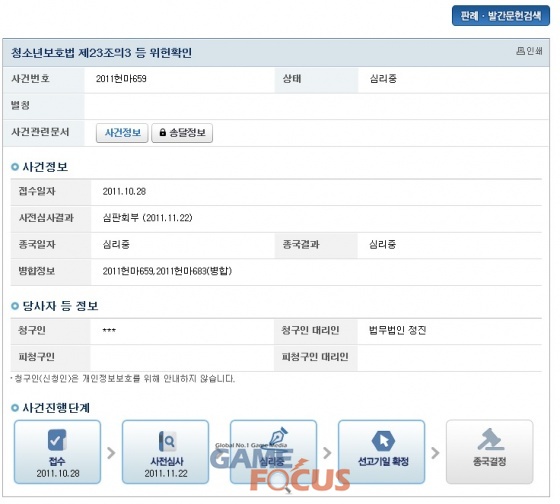Click the 사전심사 magnifier book icon
The height and width of the screenshot is (504, 560).
point(167,441)
